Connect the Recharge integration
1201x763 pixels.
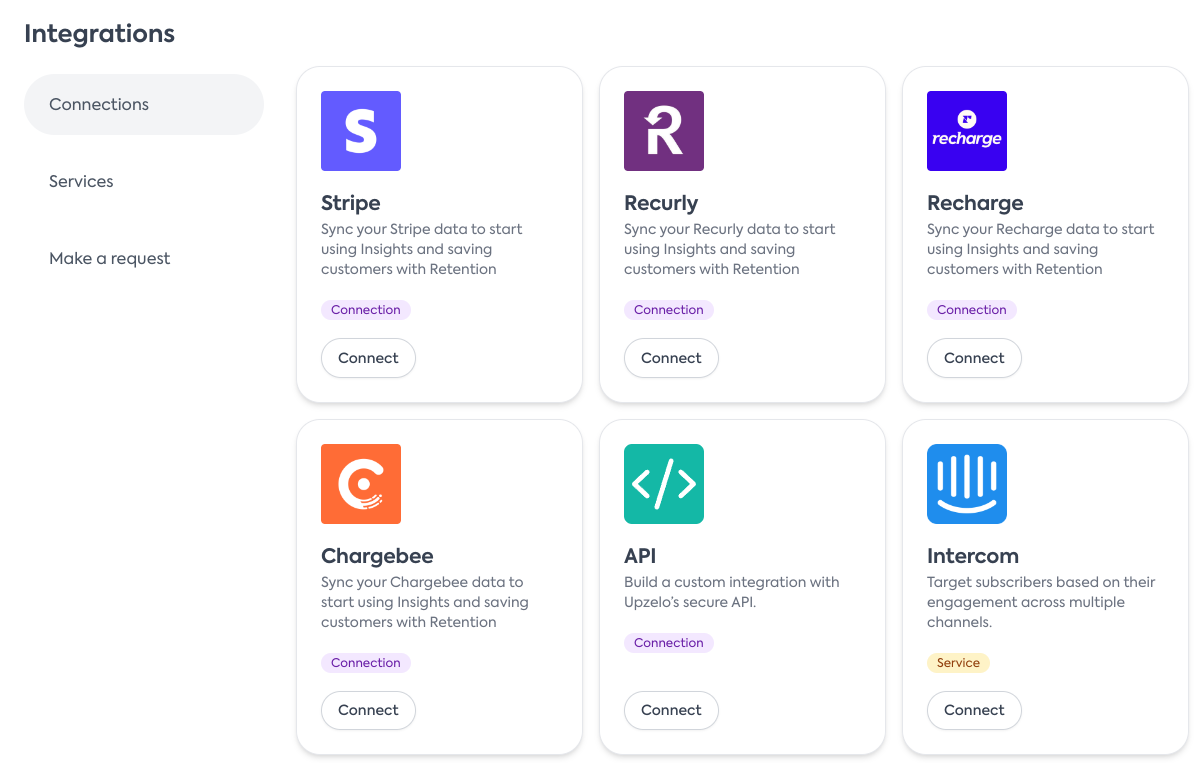974,358
